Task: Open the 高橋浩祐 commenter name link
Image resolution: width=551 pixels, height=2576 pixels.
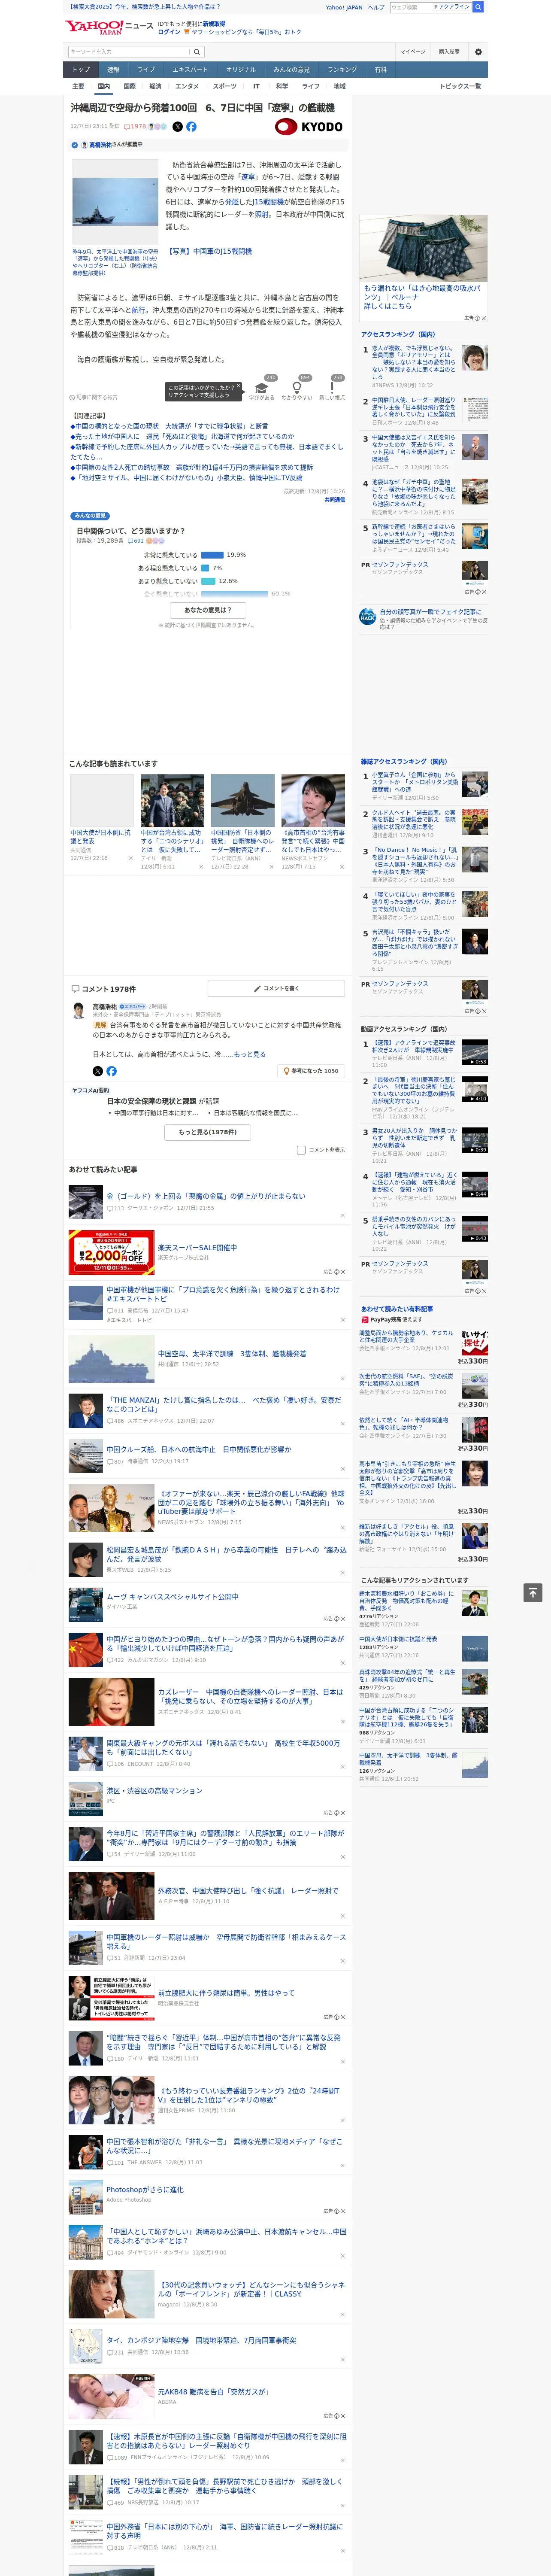Action: tap(105, 1007)
